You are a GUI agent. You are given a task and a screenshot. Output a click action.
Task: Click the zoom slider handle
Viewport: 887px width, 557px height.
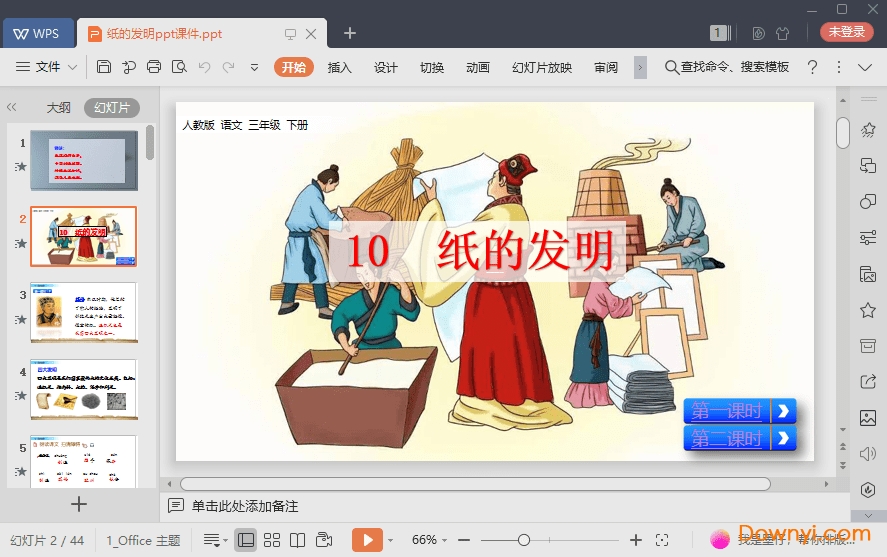[524, 541]
